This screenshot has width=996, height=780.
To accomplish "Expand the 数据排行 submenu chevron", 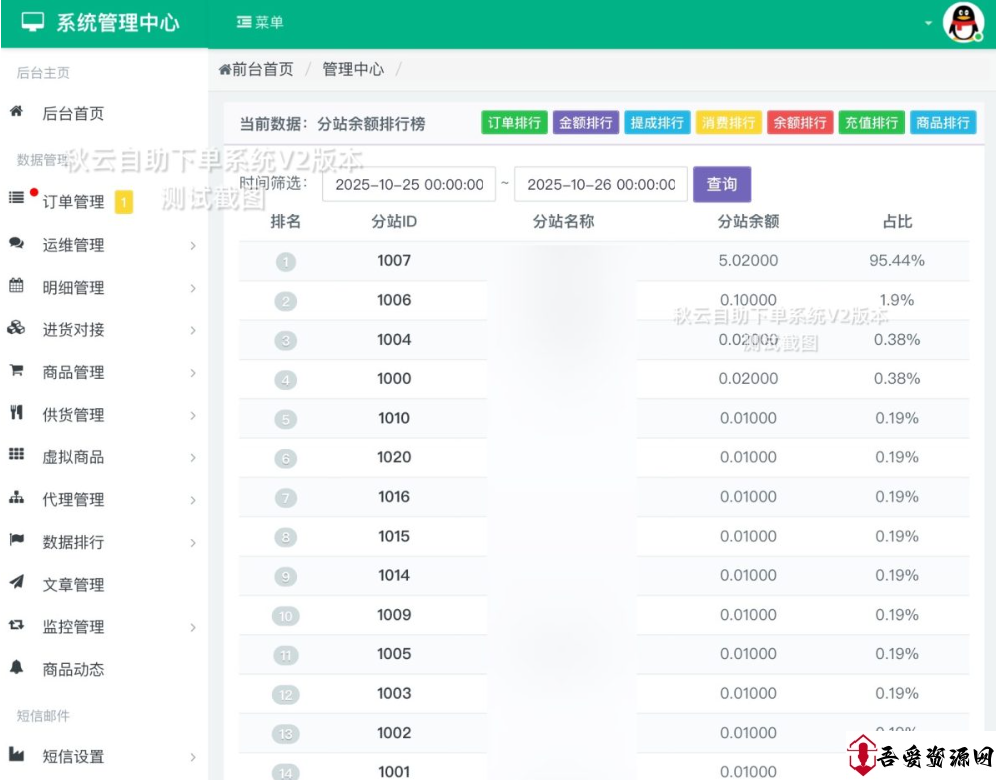I will coord(193,543).
